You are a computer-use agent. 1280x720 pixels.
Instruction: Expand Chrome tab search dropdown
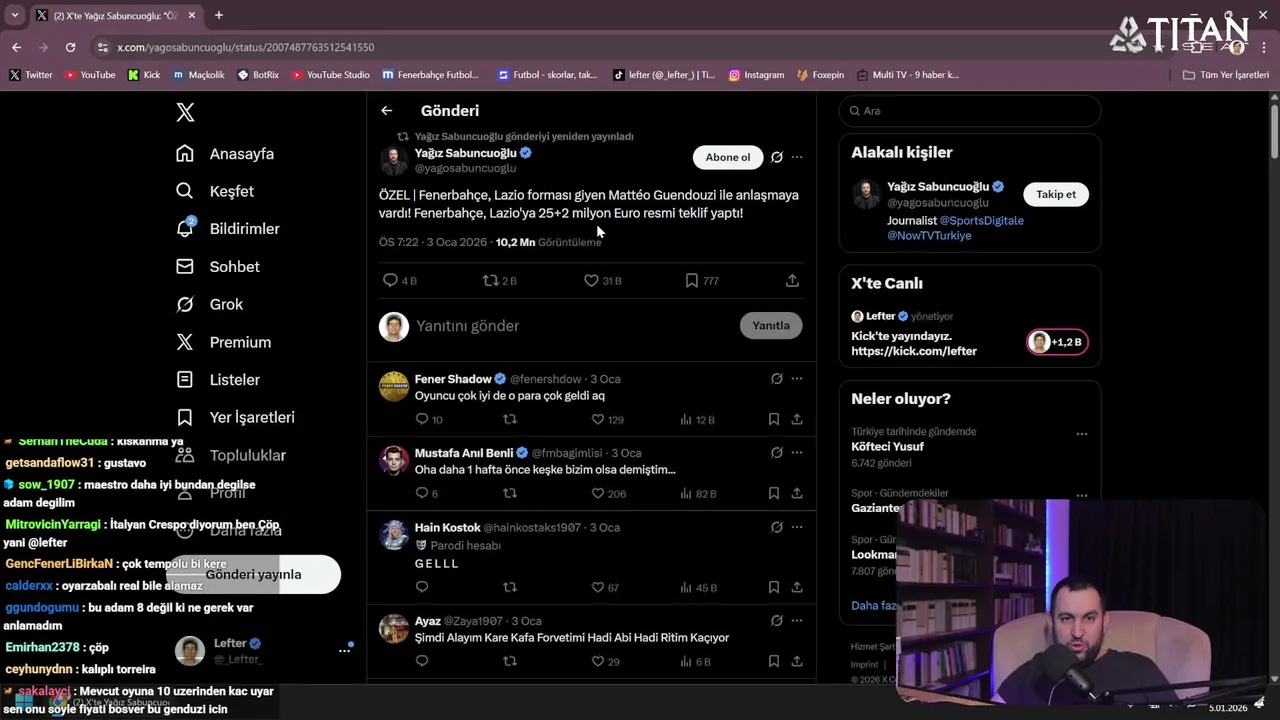(x=14, y=15)
